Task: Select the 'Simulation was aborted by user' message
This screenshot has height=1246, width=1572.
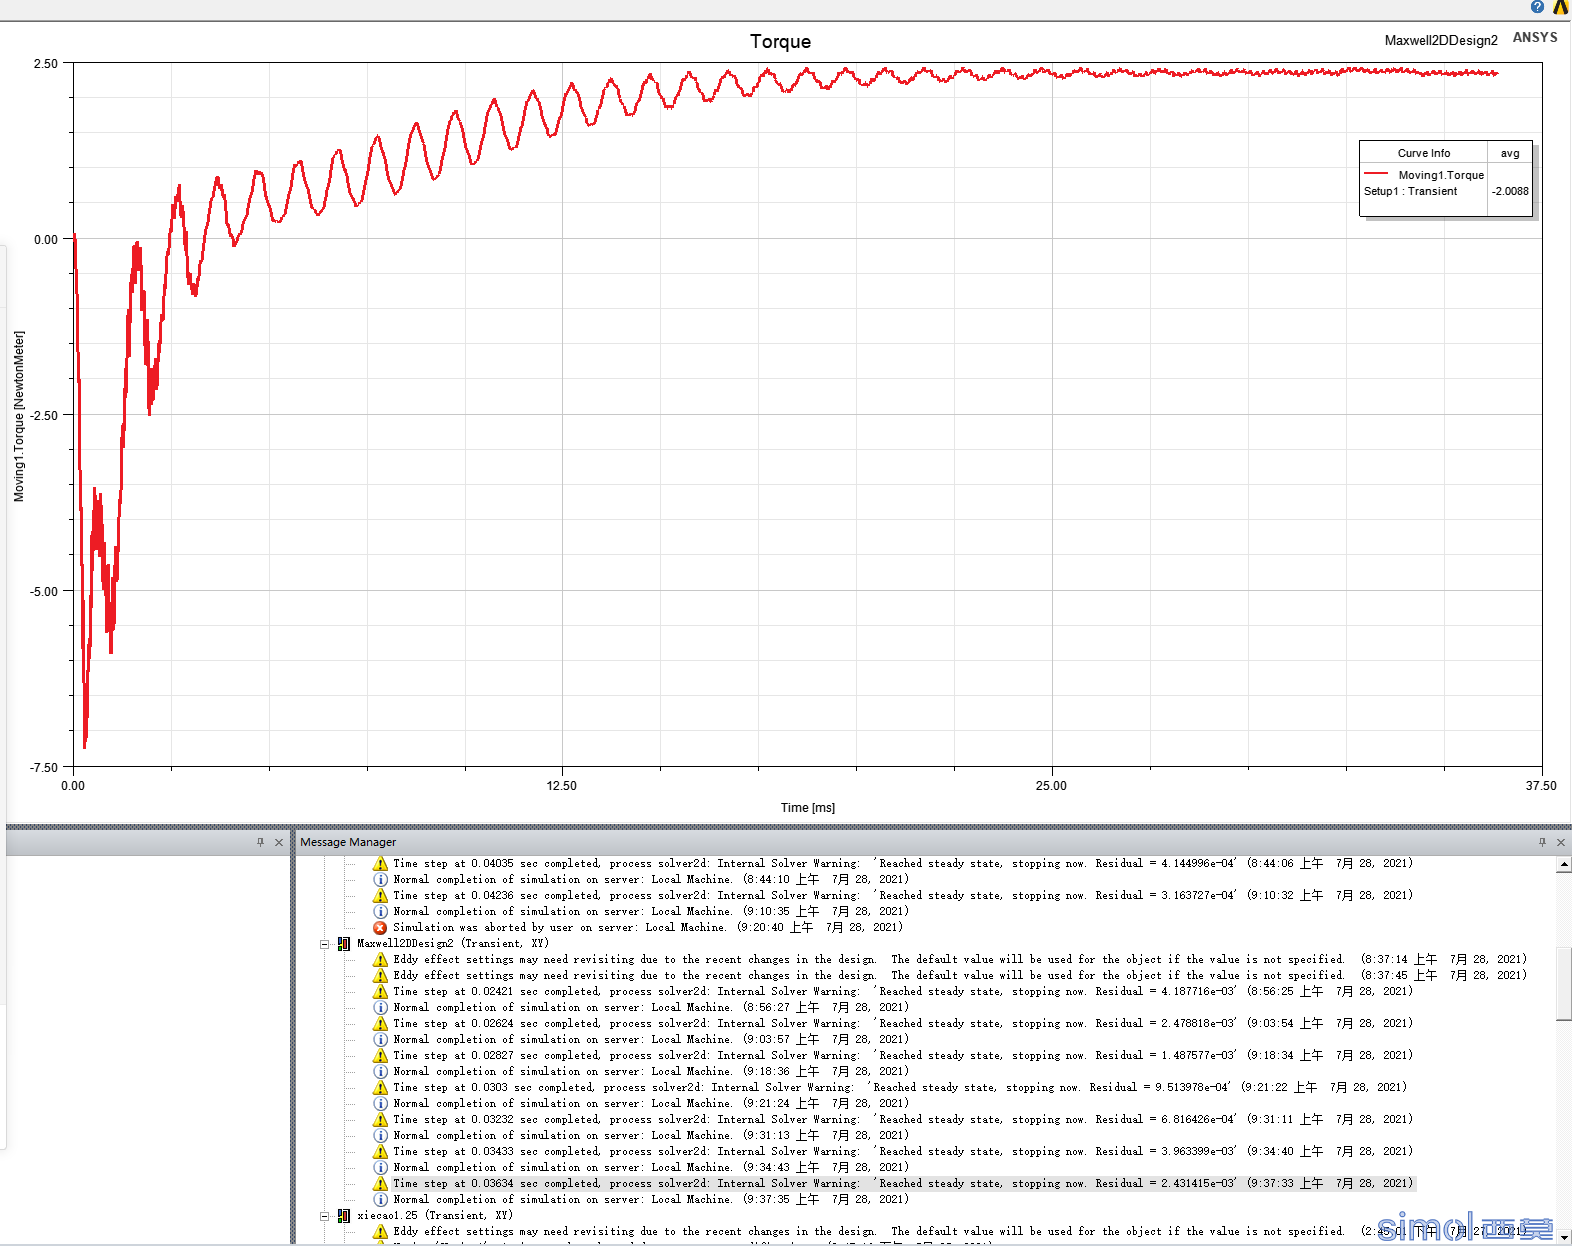Action: 647,927
